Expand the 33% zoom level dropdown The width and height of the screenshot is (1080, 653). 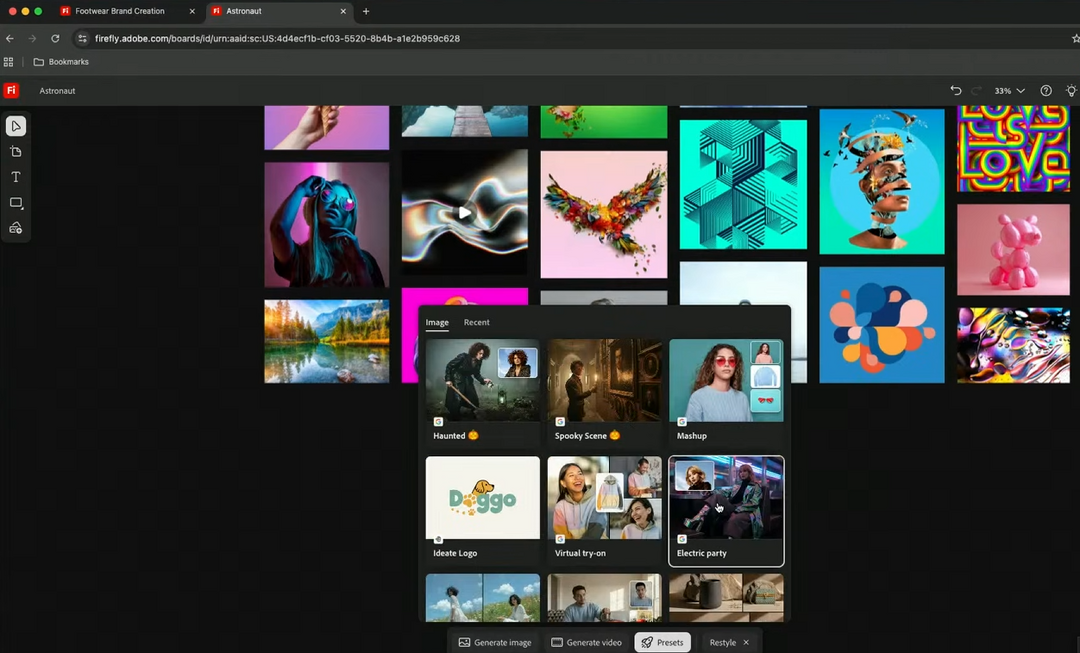point(1009,91)
